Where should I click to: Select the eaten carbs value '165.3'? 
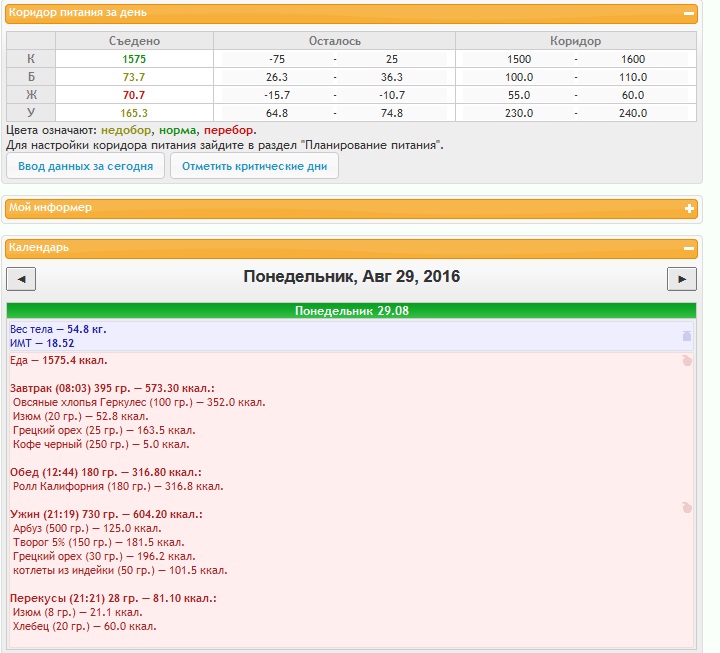coord(134,113)
